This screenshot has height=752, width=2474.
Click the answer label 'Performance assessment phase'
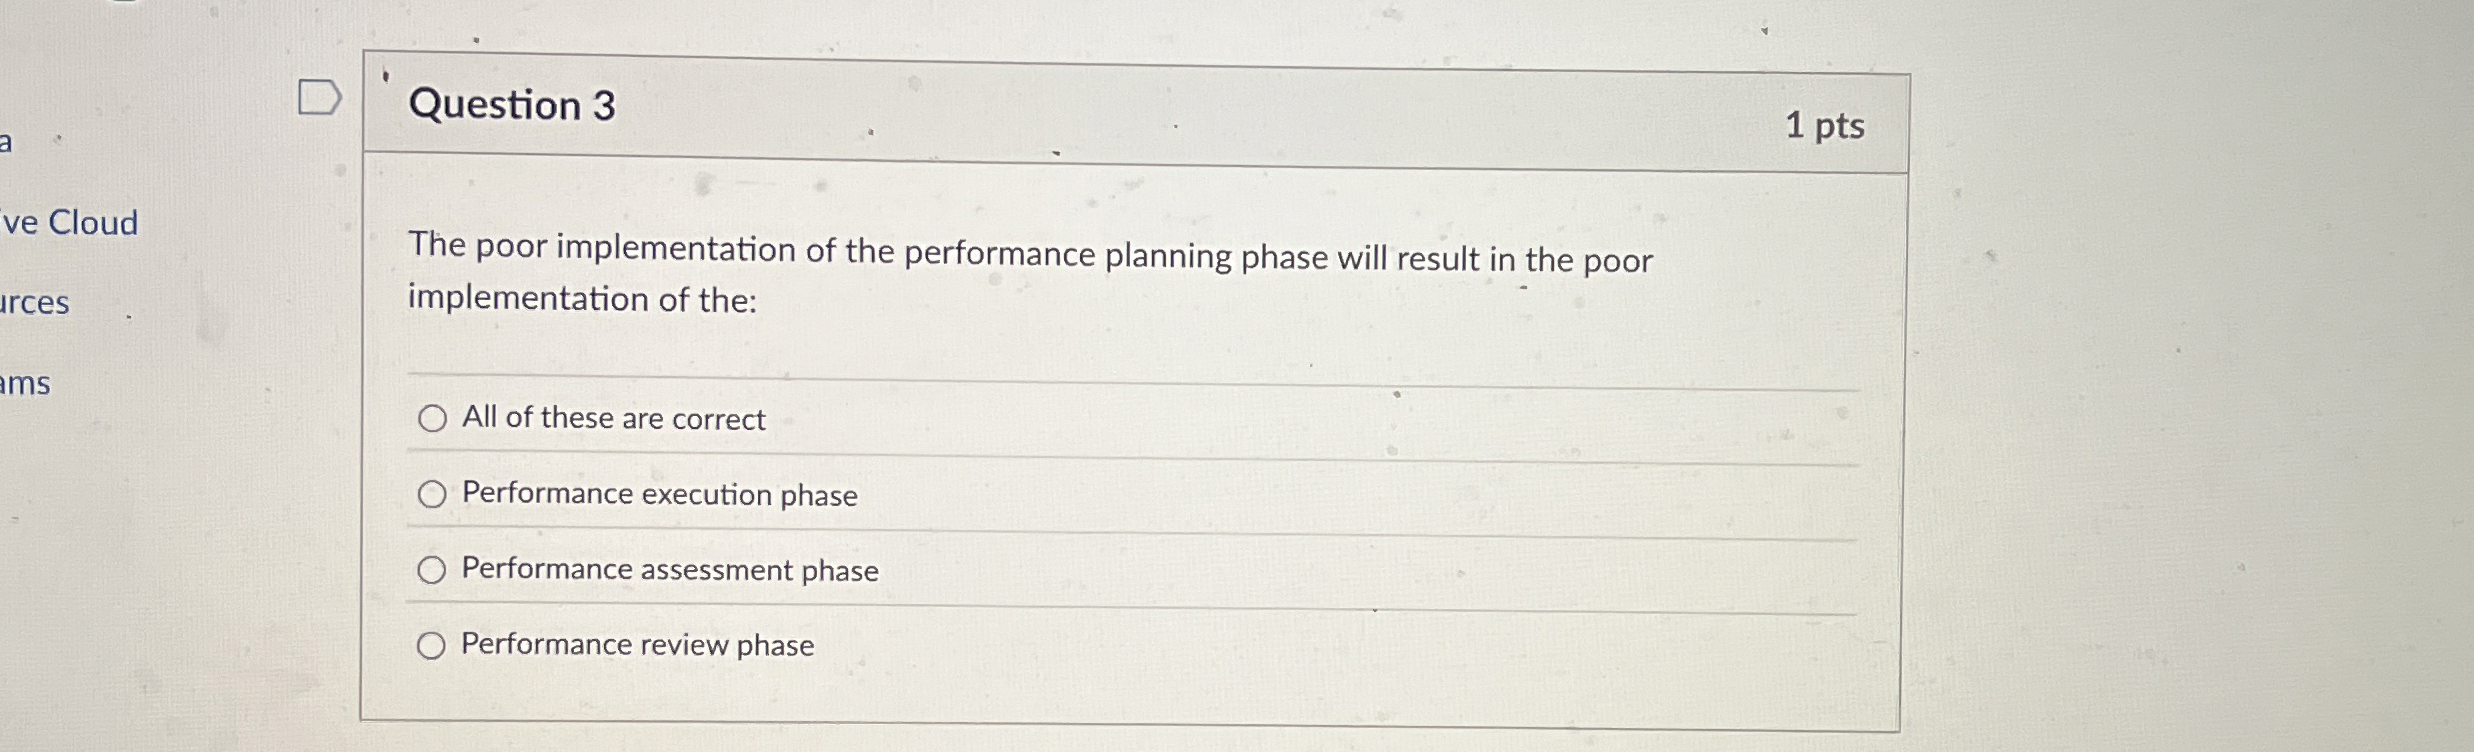[x=669, y=571]
